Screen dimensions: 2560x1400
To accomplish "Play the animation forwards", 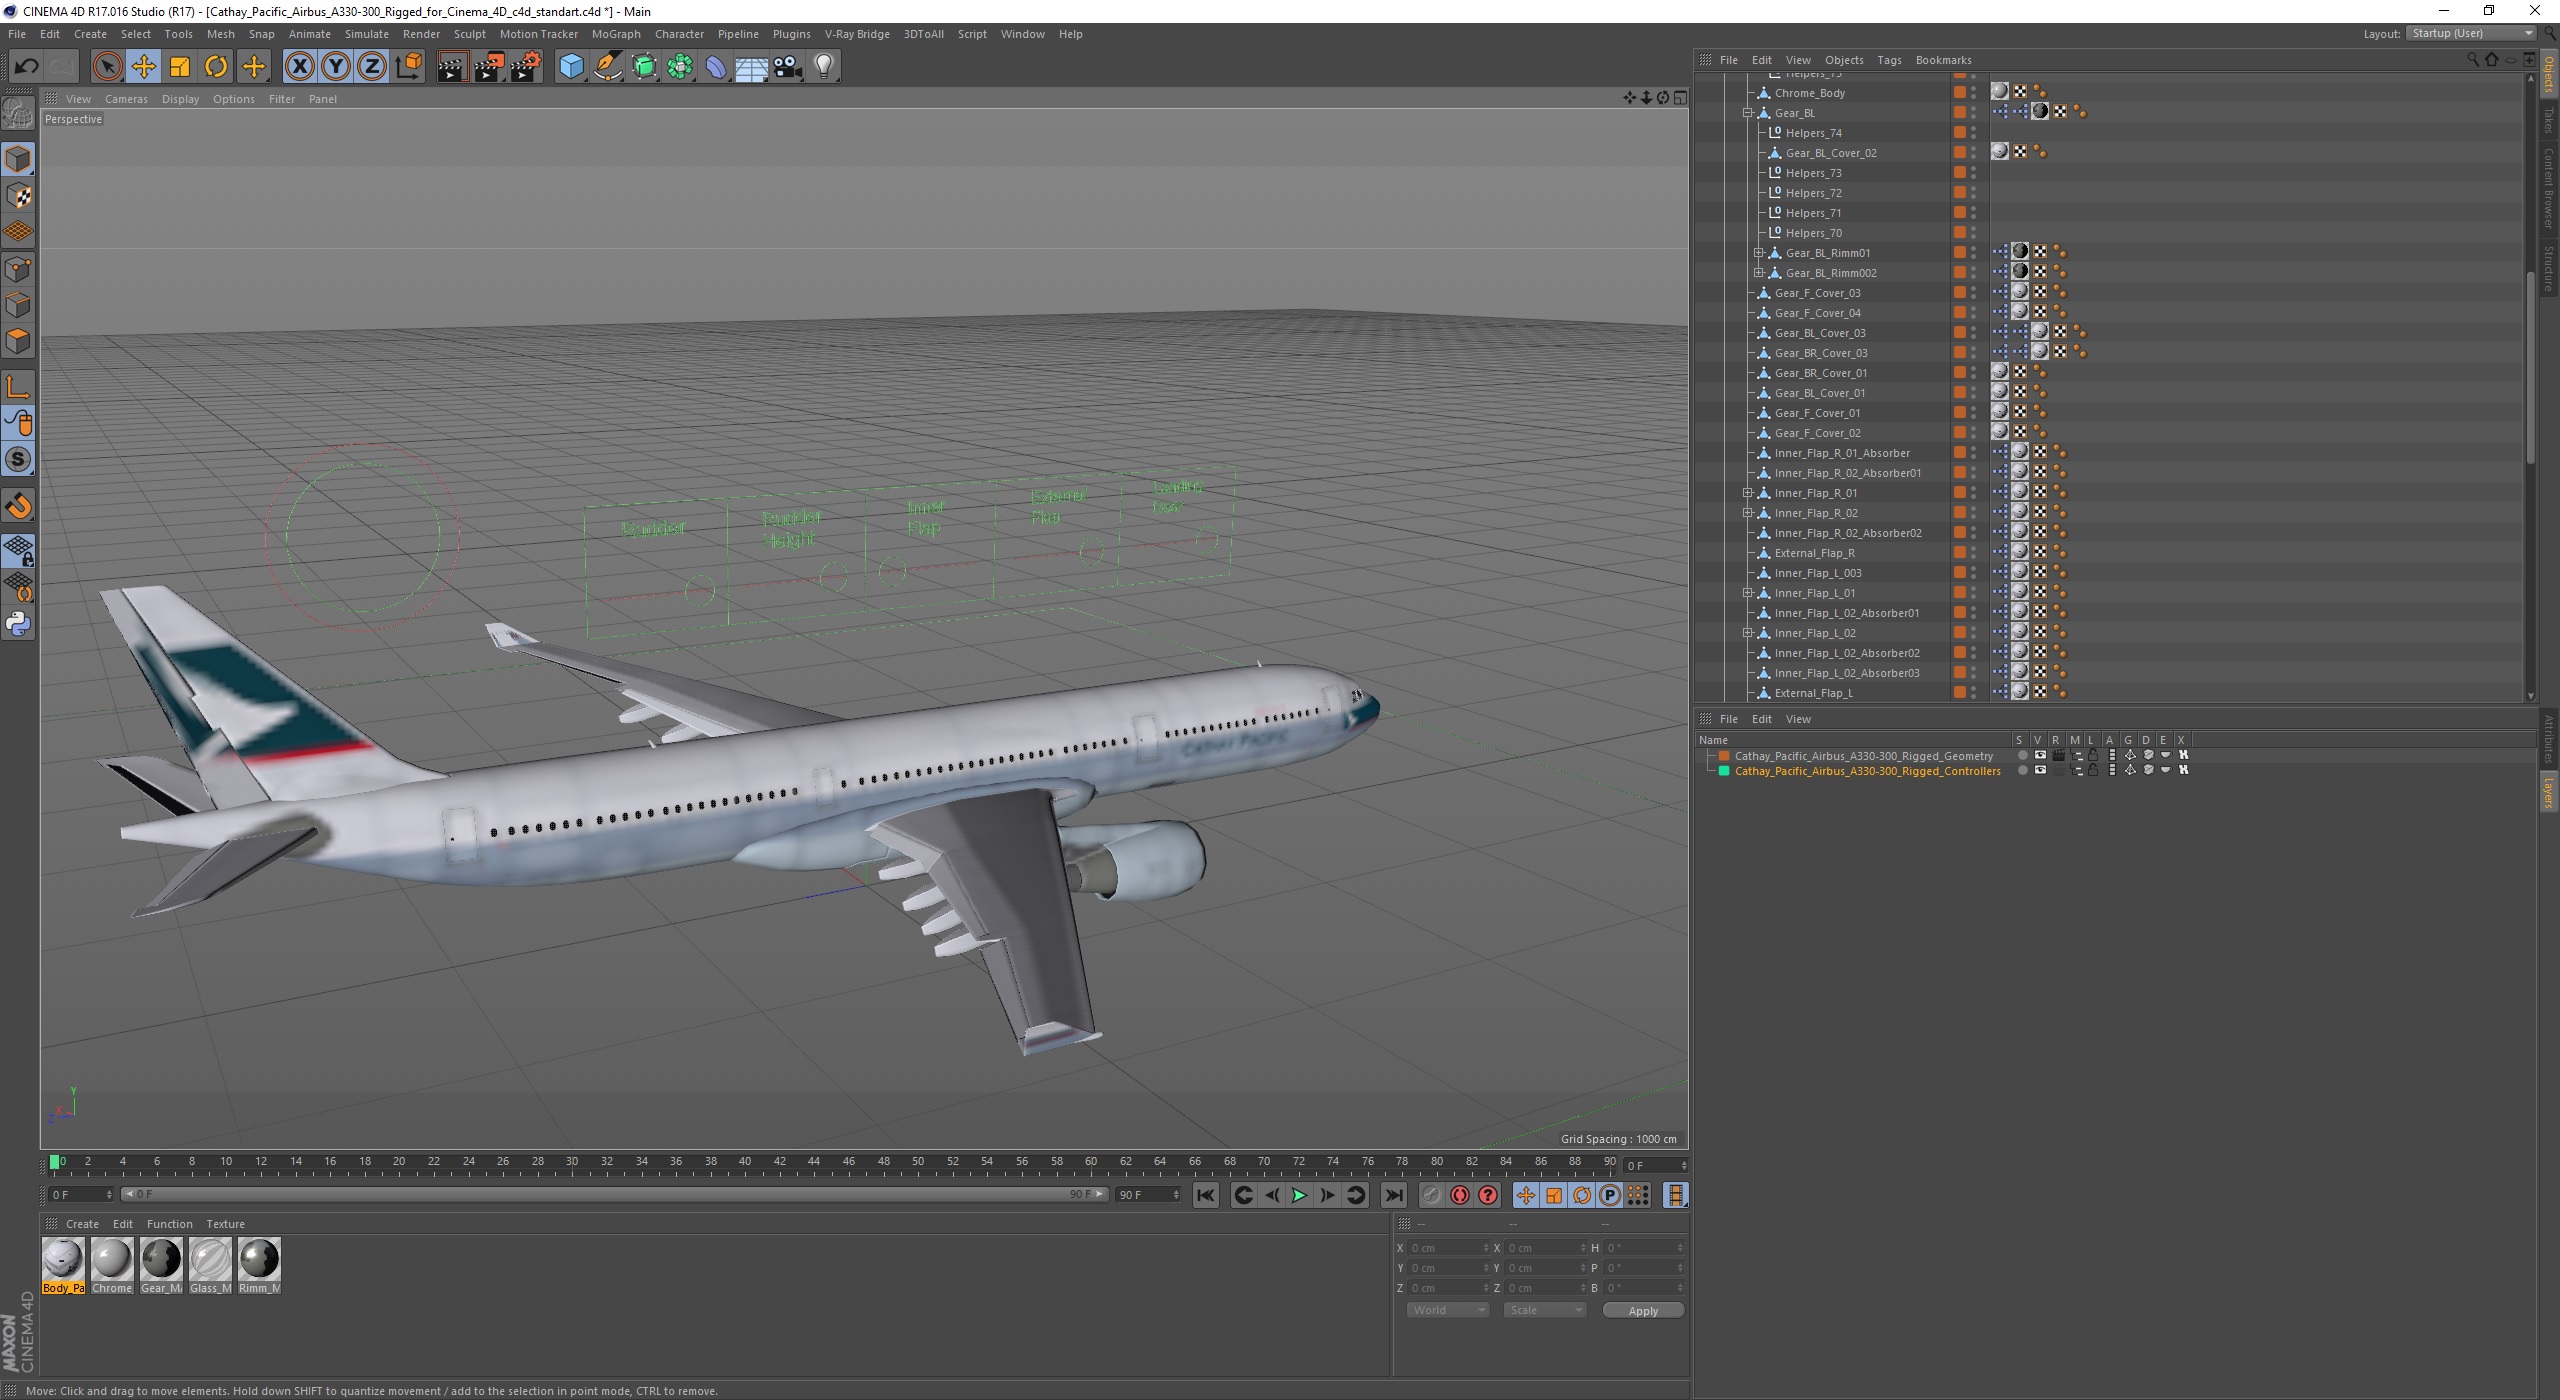I will pos(1299,1195).
